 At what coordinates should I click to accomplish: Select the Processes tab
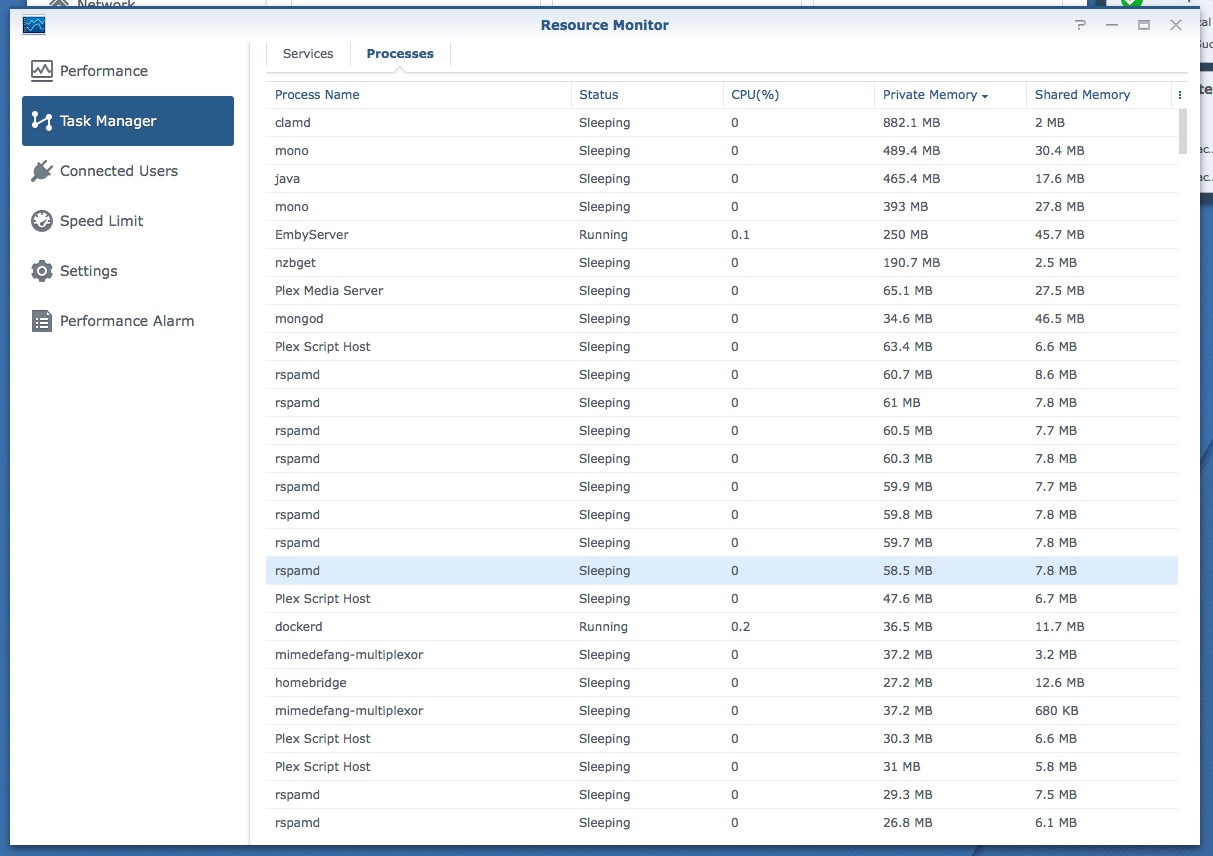pos(400,54)
